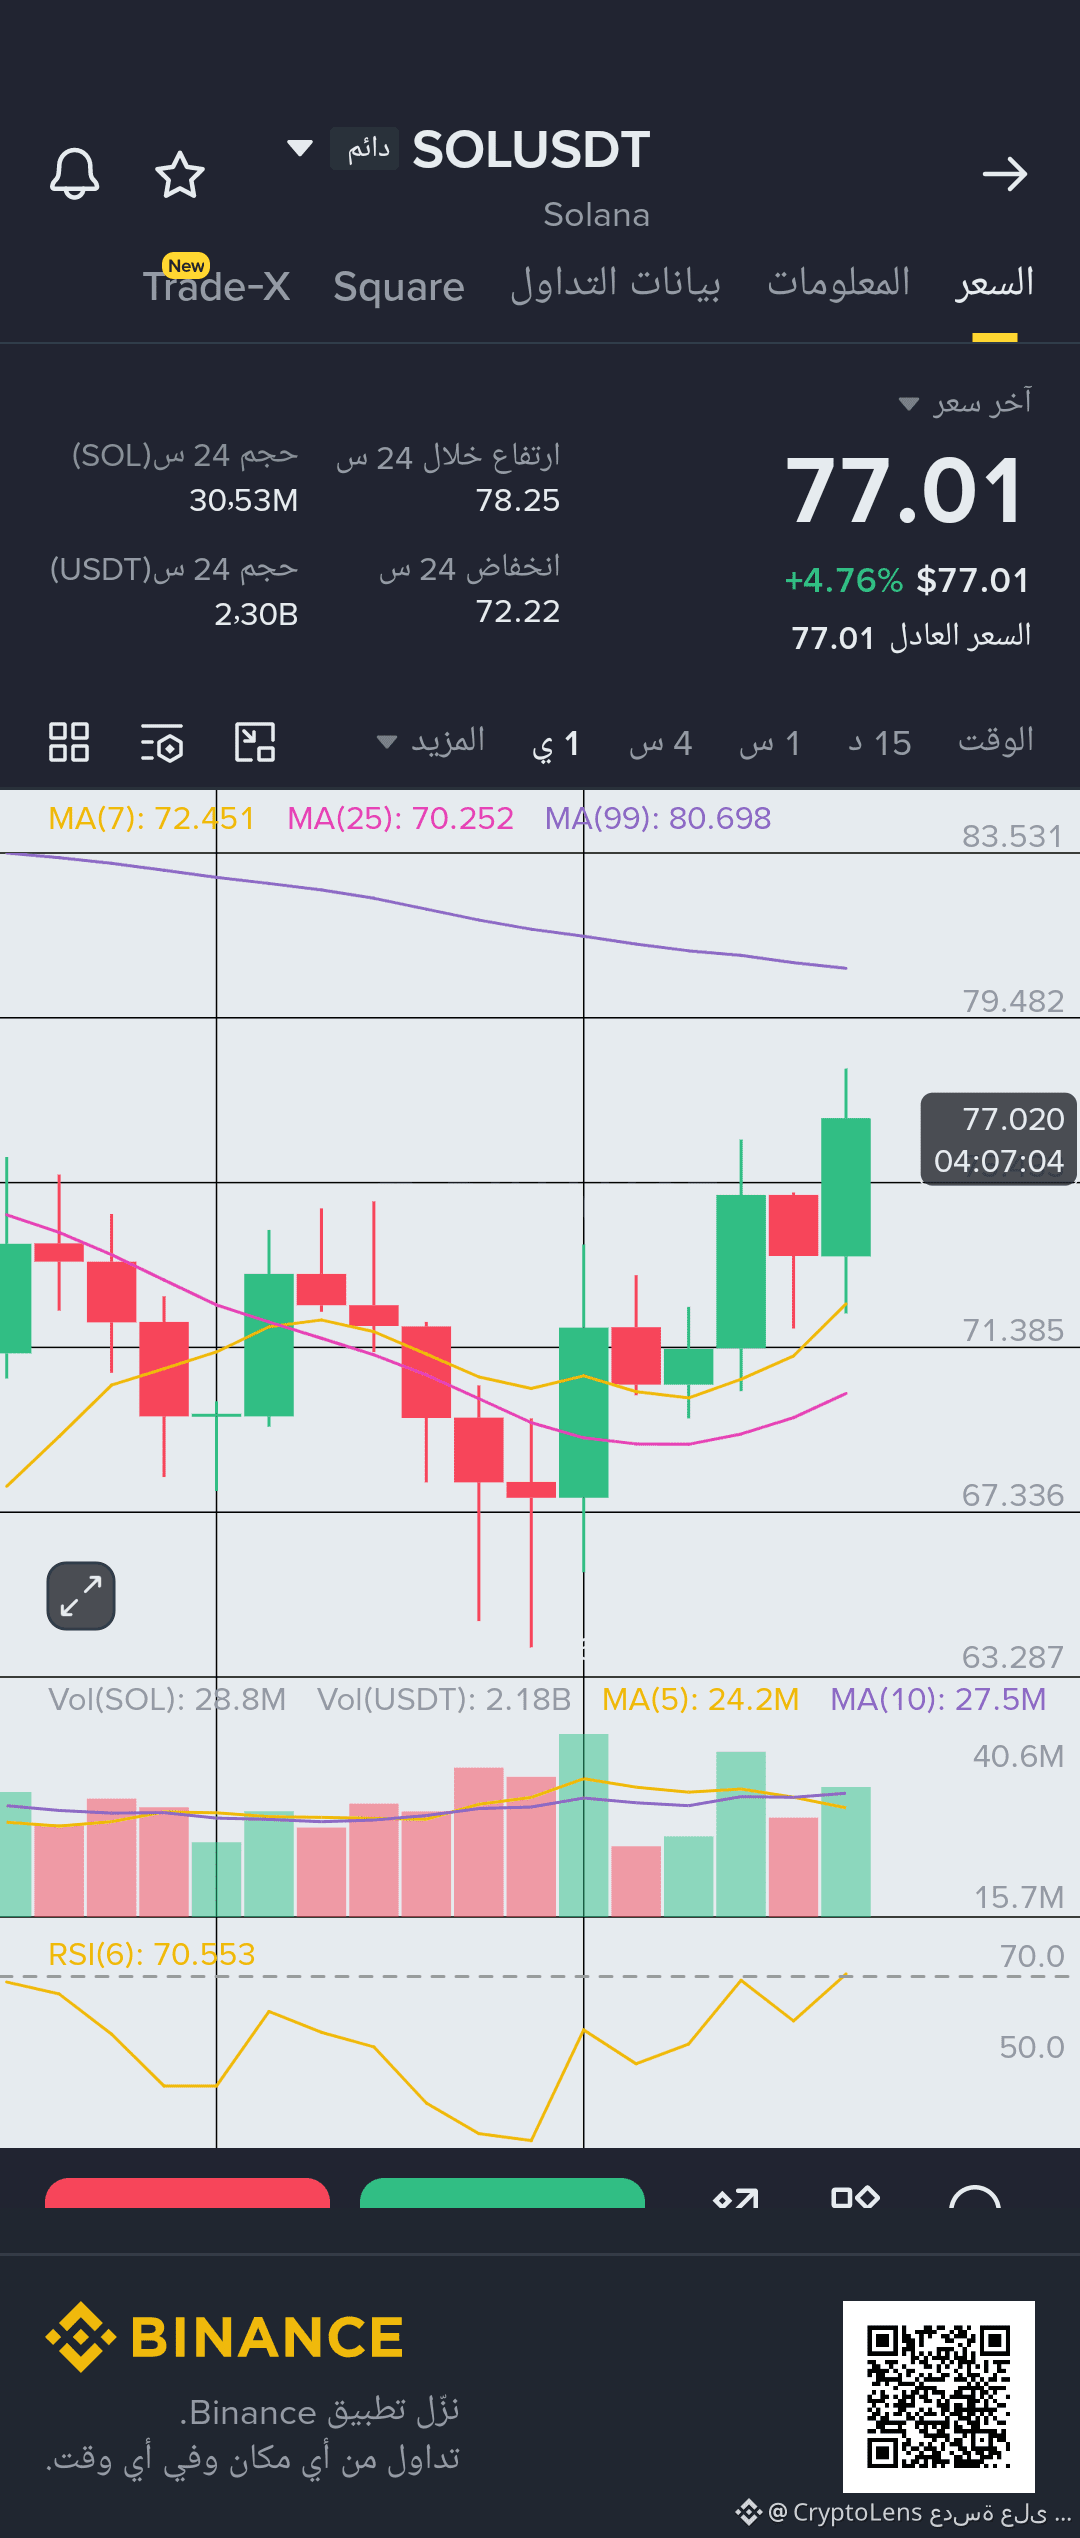Screen dimensions: 1080x2538
Task: Select the الوقت line chart option
Action: (996, 740)
